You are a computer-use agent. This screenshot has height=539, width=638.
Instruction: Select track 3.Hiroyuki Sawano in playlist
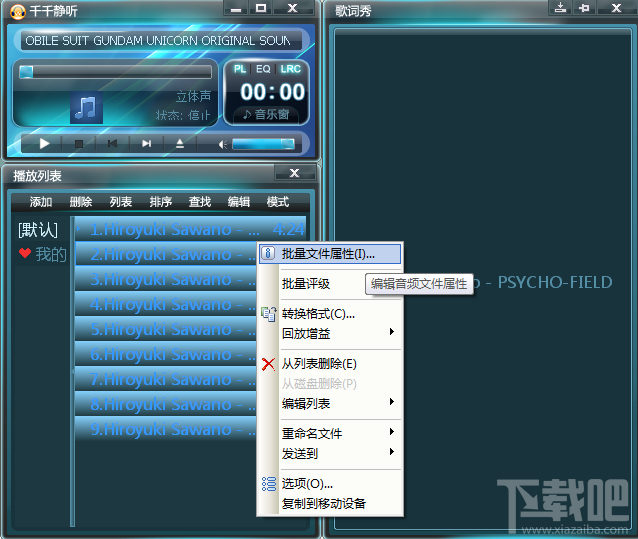click(x=166, y=279)
